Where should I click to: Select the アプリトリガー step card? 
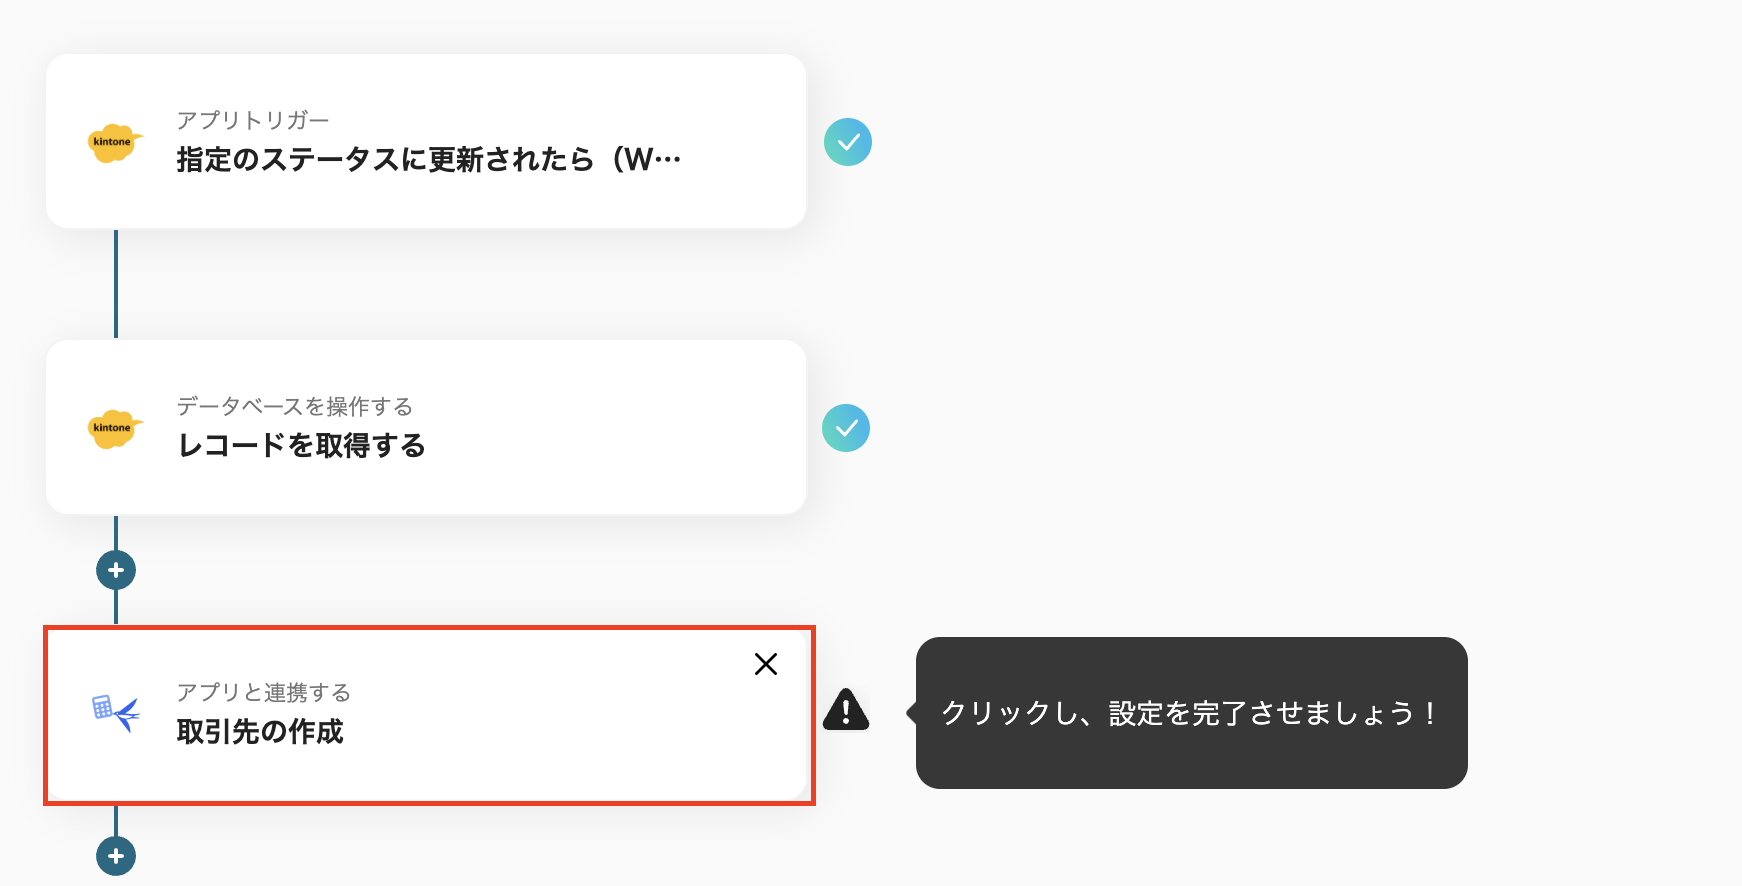[x=425, y=141]
